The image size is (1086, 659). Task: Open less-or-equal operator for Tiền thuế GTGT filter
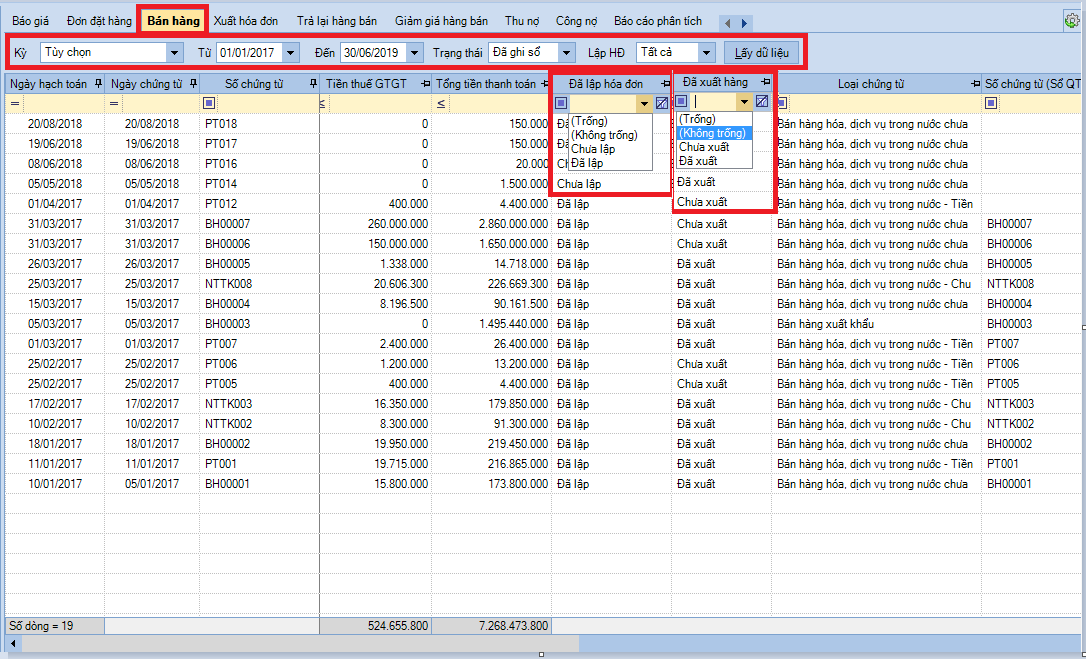(323, 103)
